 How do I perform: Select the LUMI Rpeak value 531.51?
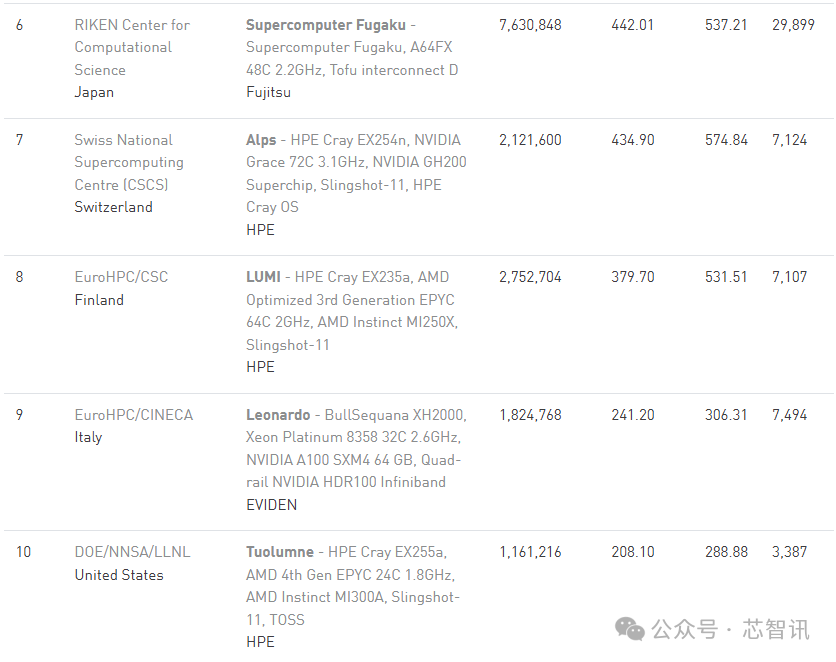pos(726,277)
